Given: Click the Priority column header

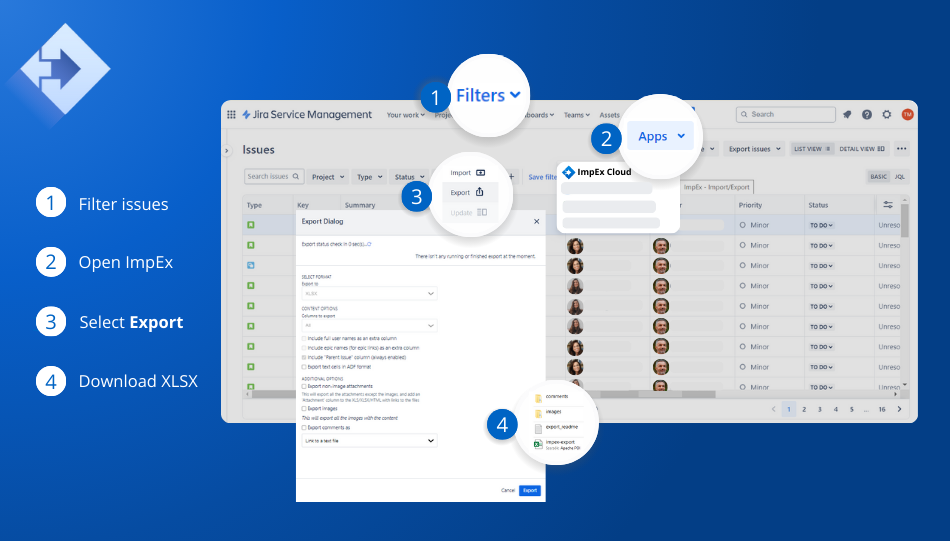Looking at the screenshot, I should coord(750,205).
